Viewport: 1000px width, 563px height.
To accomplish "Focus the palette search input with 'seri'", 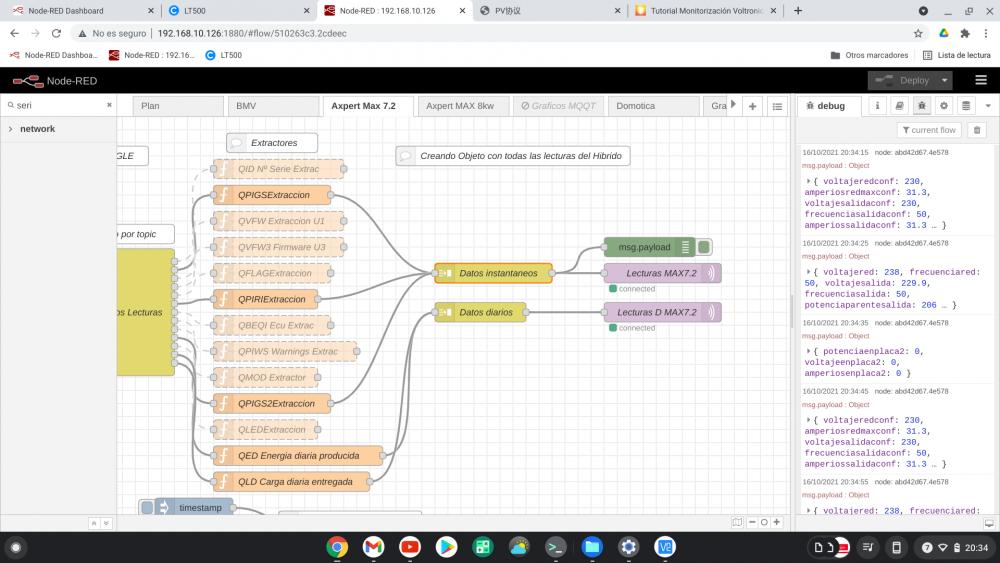I will tap(59, 105).
